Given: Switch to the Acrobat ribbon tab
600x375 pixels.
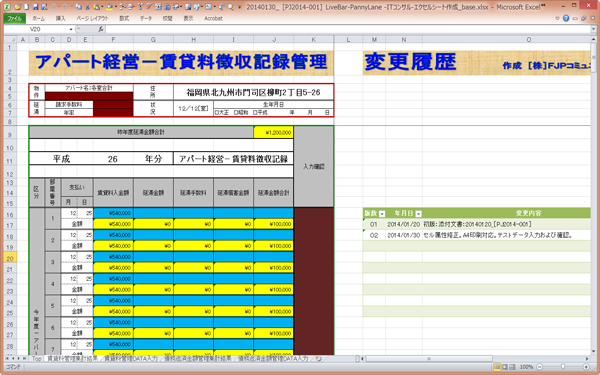Looking at the screenshot, I should (213, 18).
